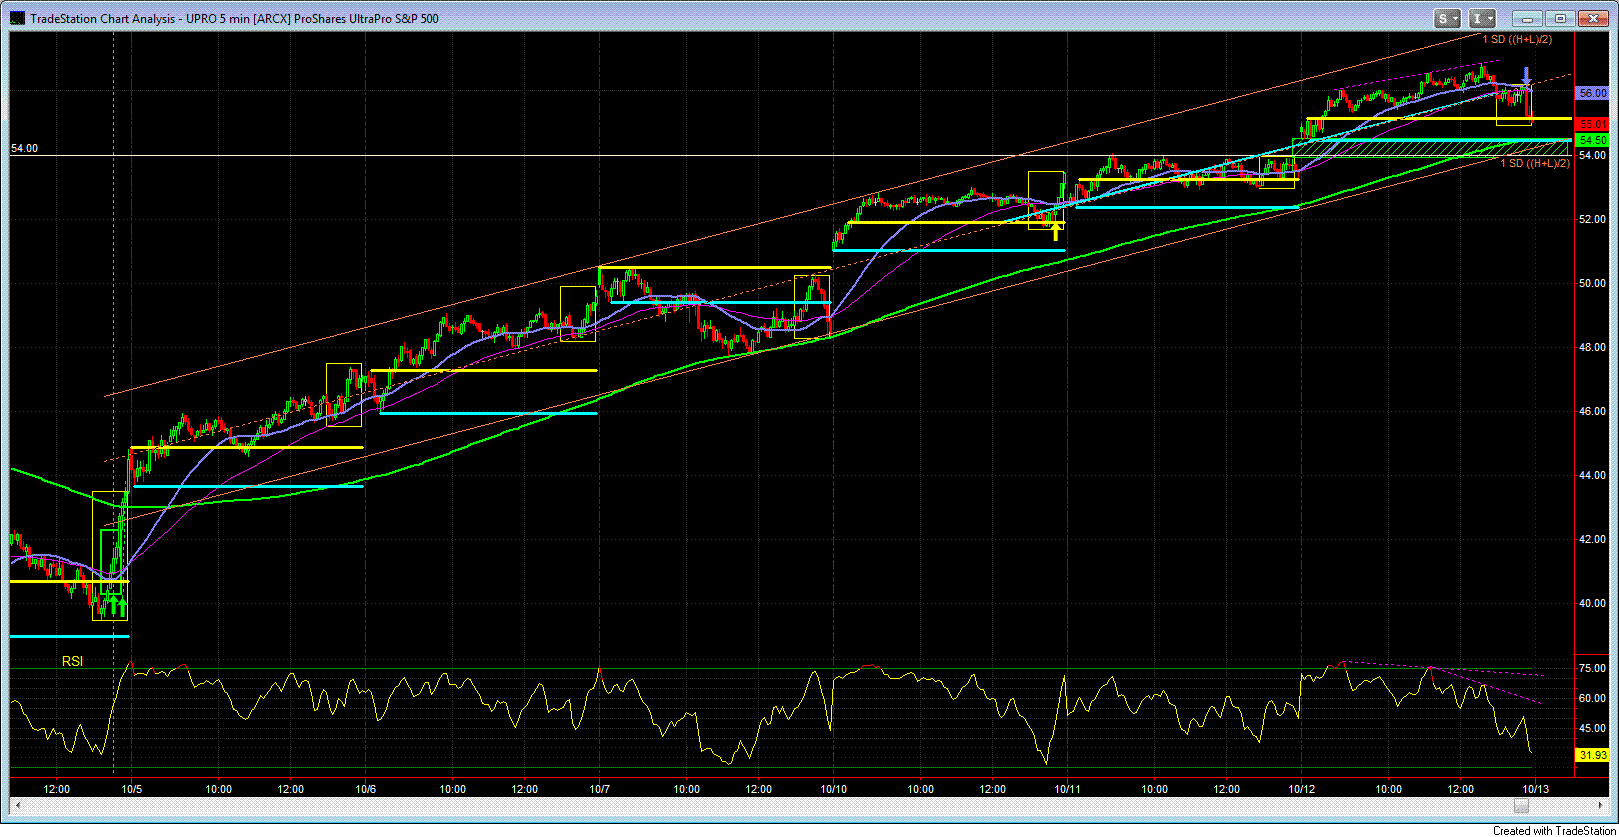Open the S symbol-linking dropdown in title bar
The image size is (1619, 837).
tap(1448, 18)
